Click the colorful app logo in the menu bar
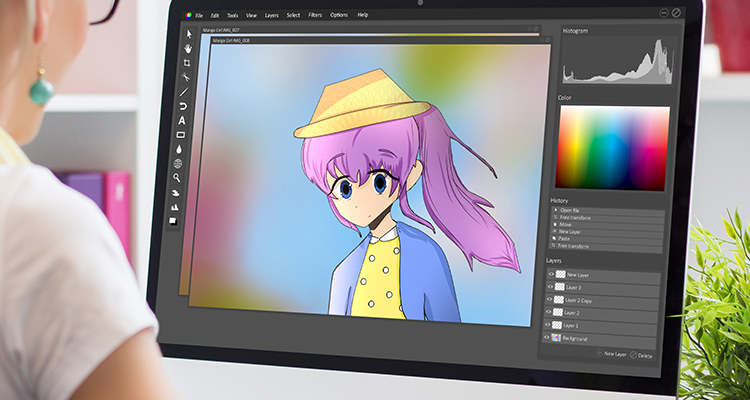 click(188, 15)
